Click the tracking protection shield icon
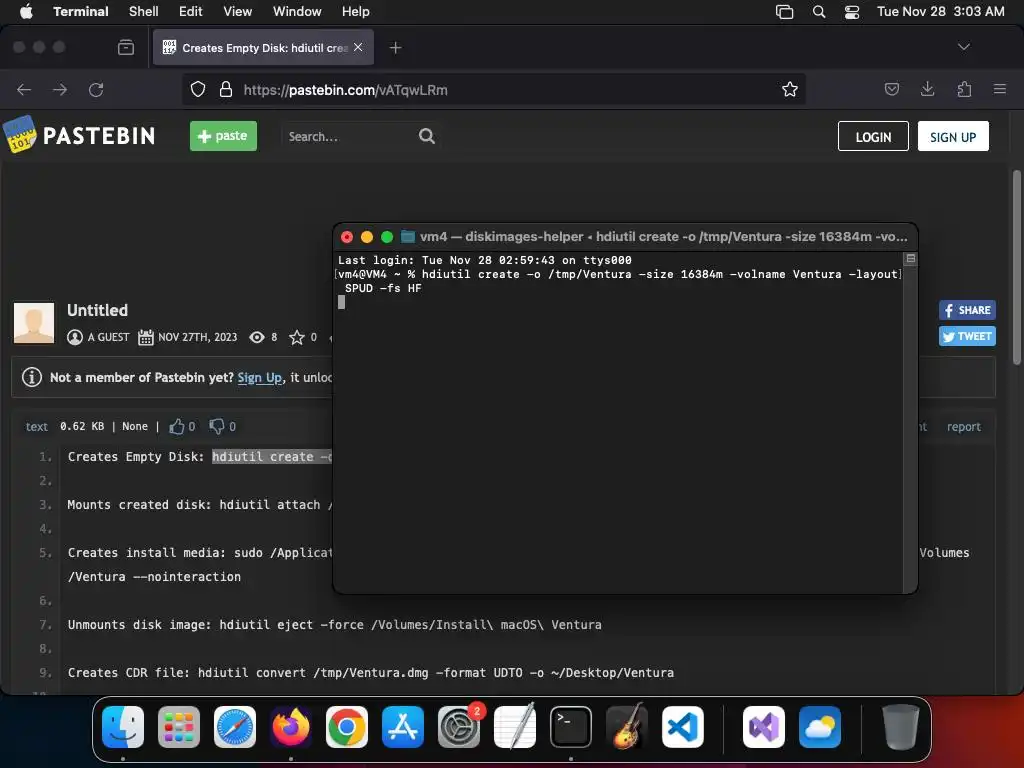The width and height of the screenshot is (1024, 768). 198,89
